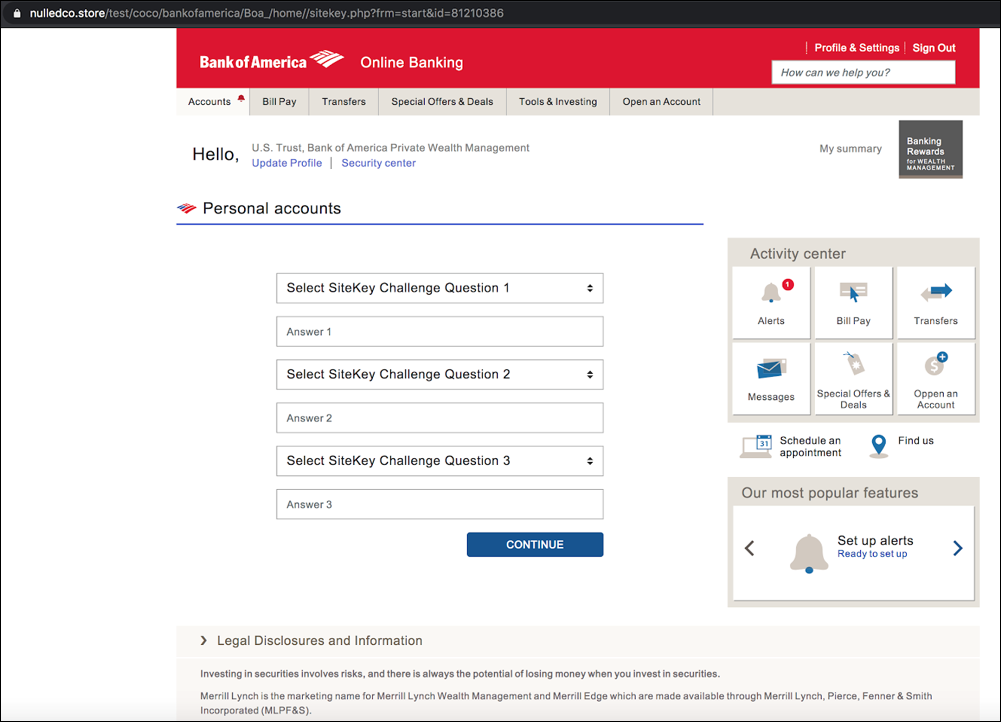Open the Accounts tab
Viewport: 1001px width, 722px height.
[x=213, y=102]
